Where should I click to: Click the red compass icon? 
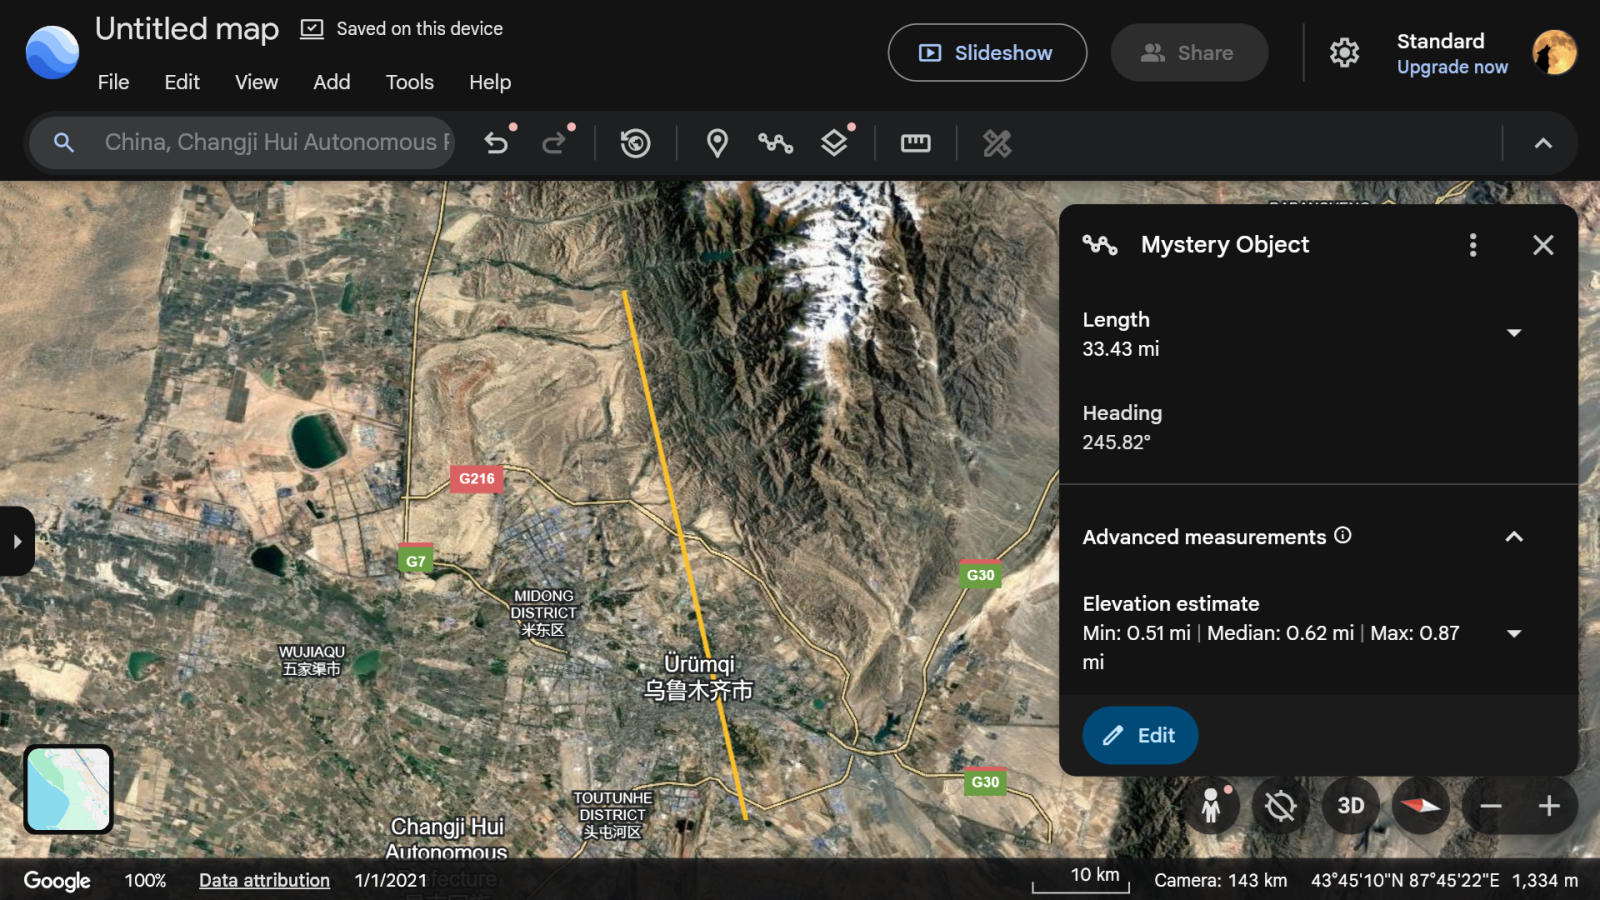1420,806
